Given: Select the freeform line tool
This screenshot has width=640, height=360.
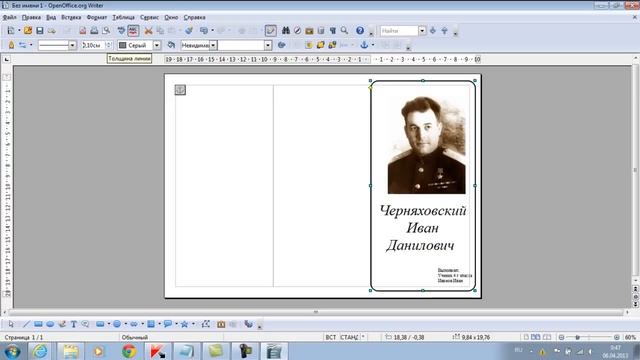Looking at the screenshot, I should coord(62,324).
